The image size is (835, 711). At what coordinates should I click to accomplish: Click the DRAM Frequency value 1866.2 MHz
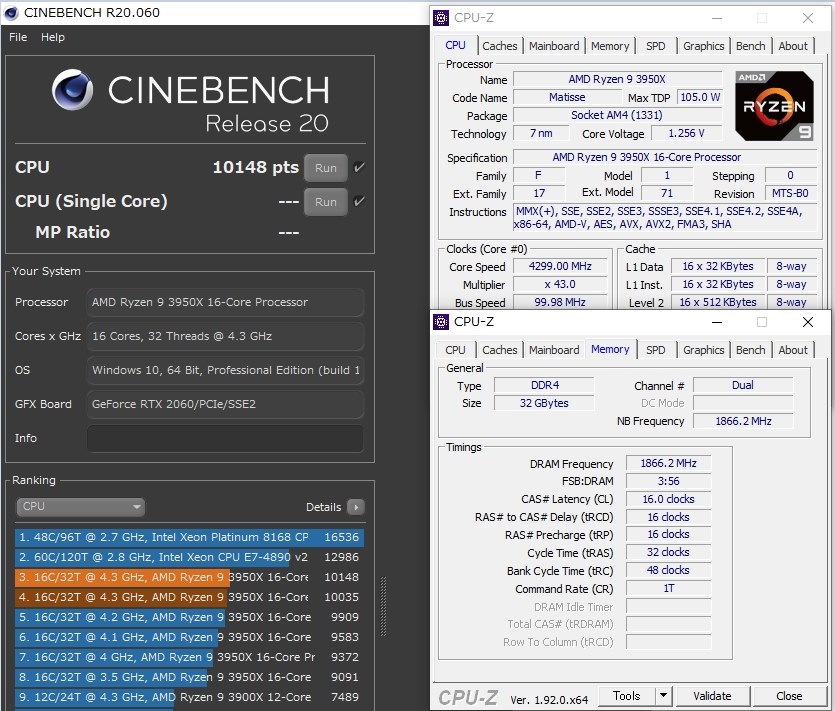pos(668,463)
